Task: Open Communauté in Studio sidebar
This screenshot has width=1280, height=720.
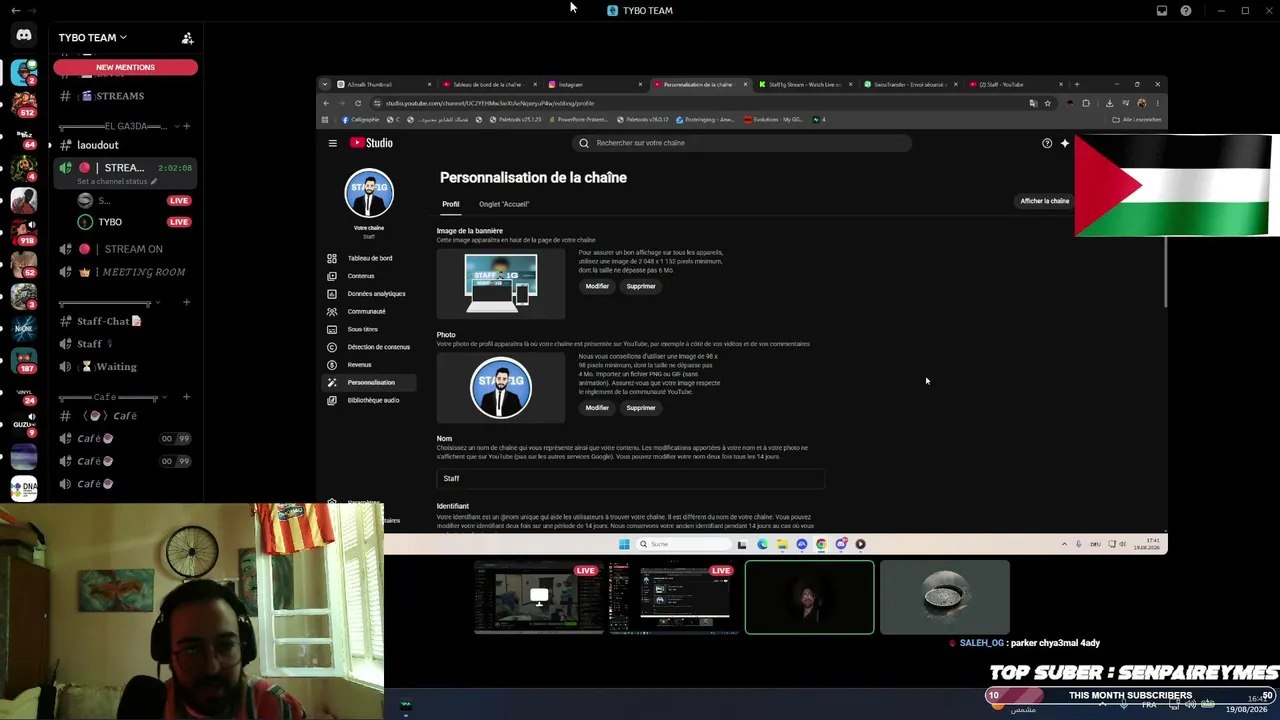Action: click(369, 311)
